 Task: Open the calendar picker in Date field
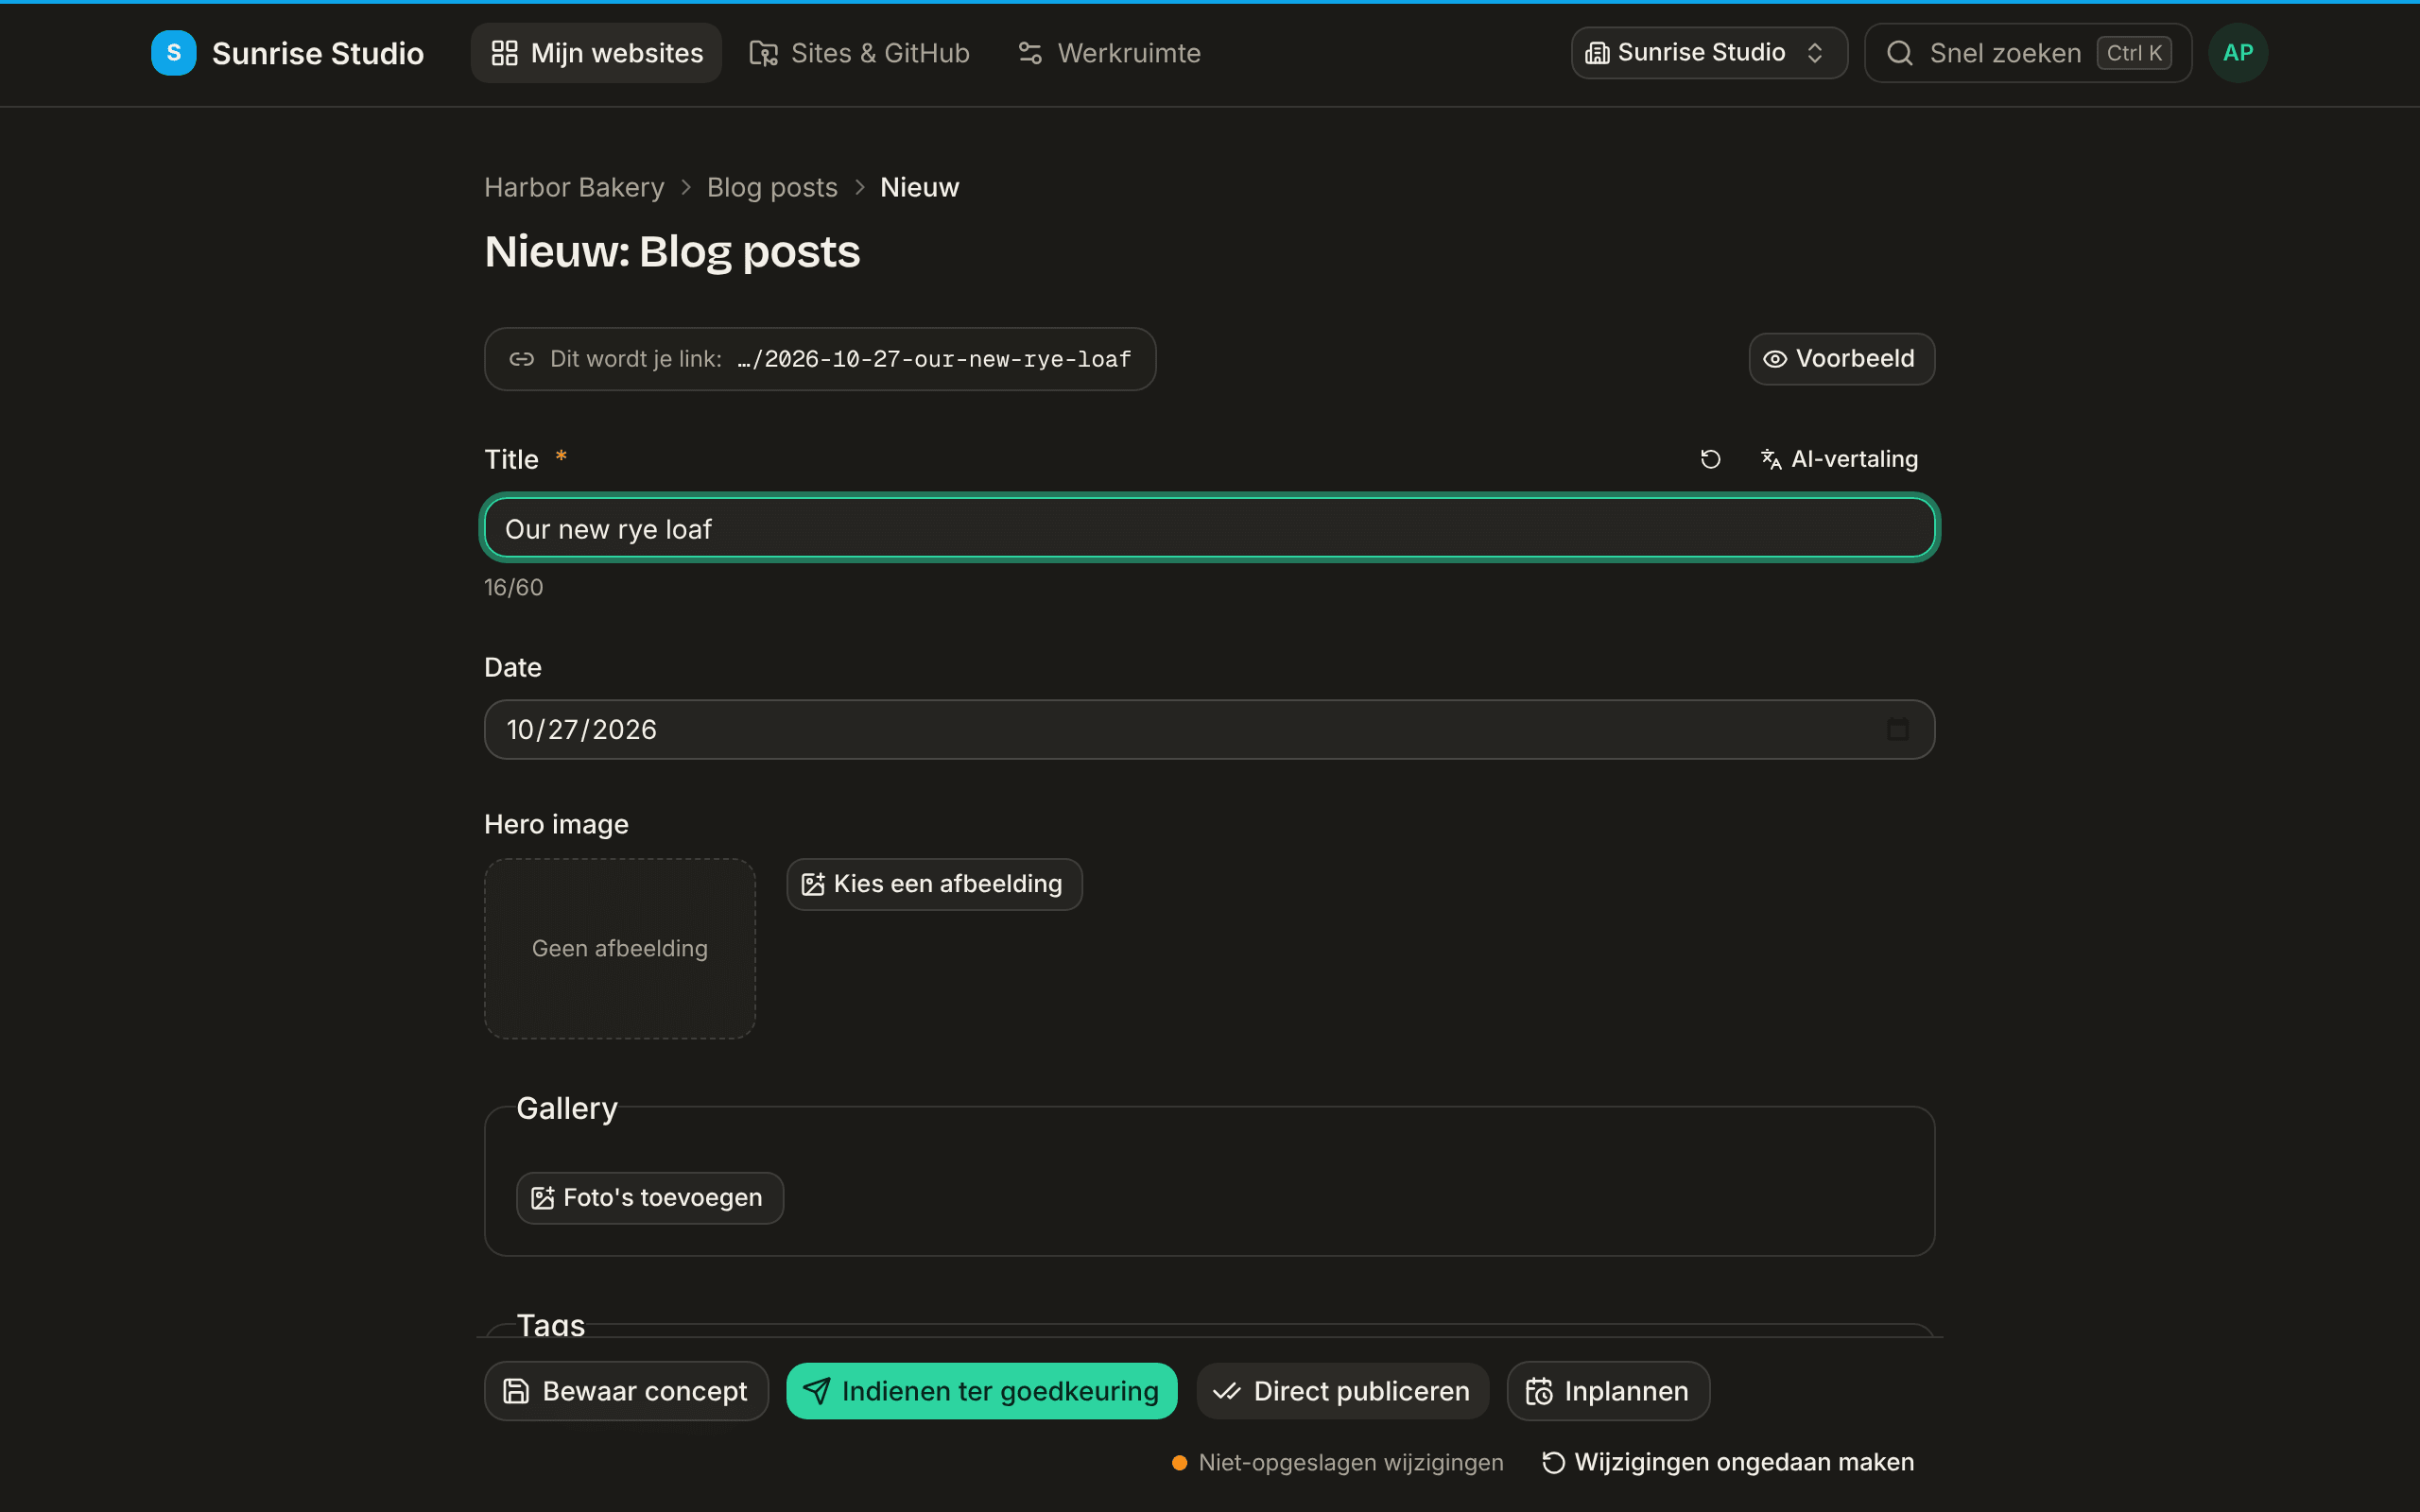click(1897, 729)
